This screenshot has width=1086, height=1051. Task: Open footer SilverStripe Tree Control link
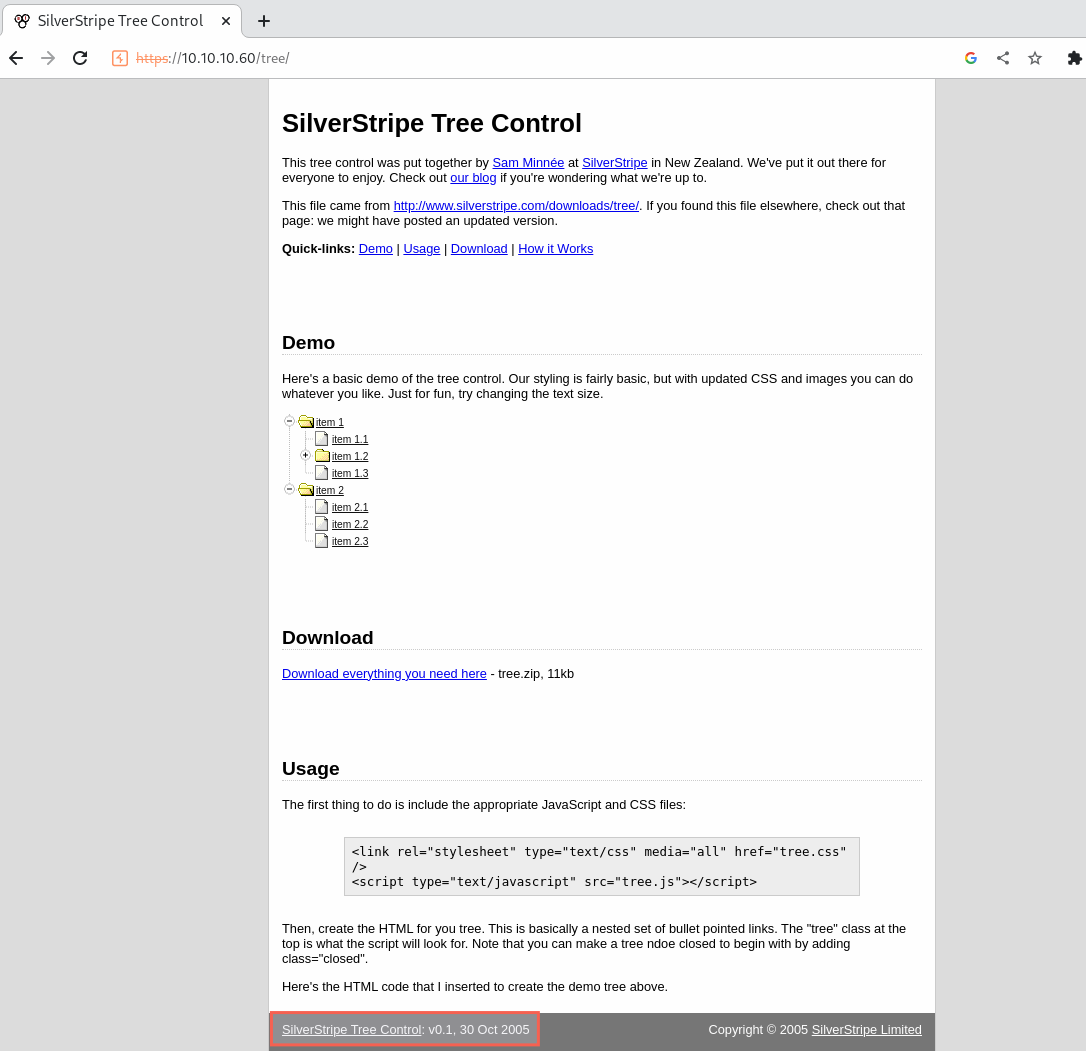(x=351, y=1030)
